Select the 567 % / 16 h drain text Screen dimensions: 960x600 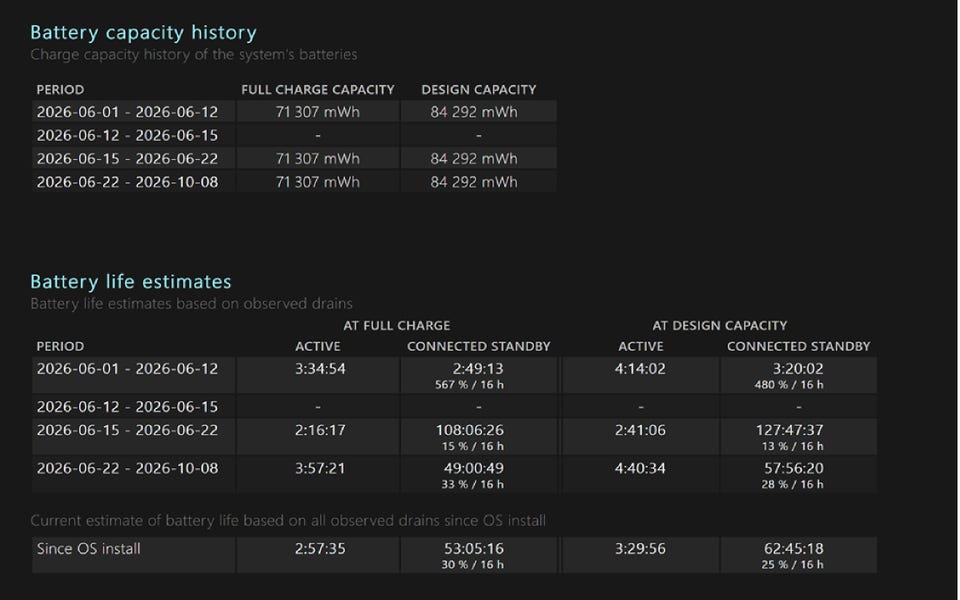point(470,385)
